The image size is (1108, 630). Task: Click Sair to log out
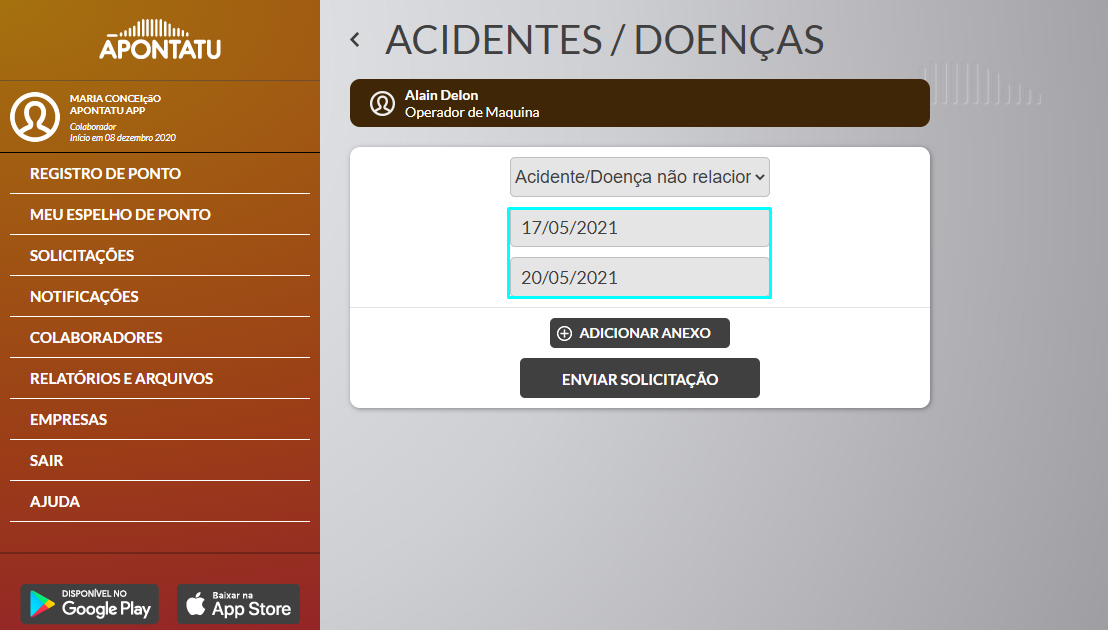pyautogui.click(x=160, y=460)
